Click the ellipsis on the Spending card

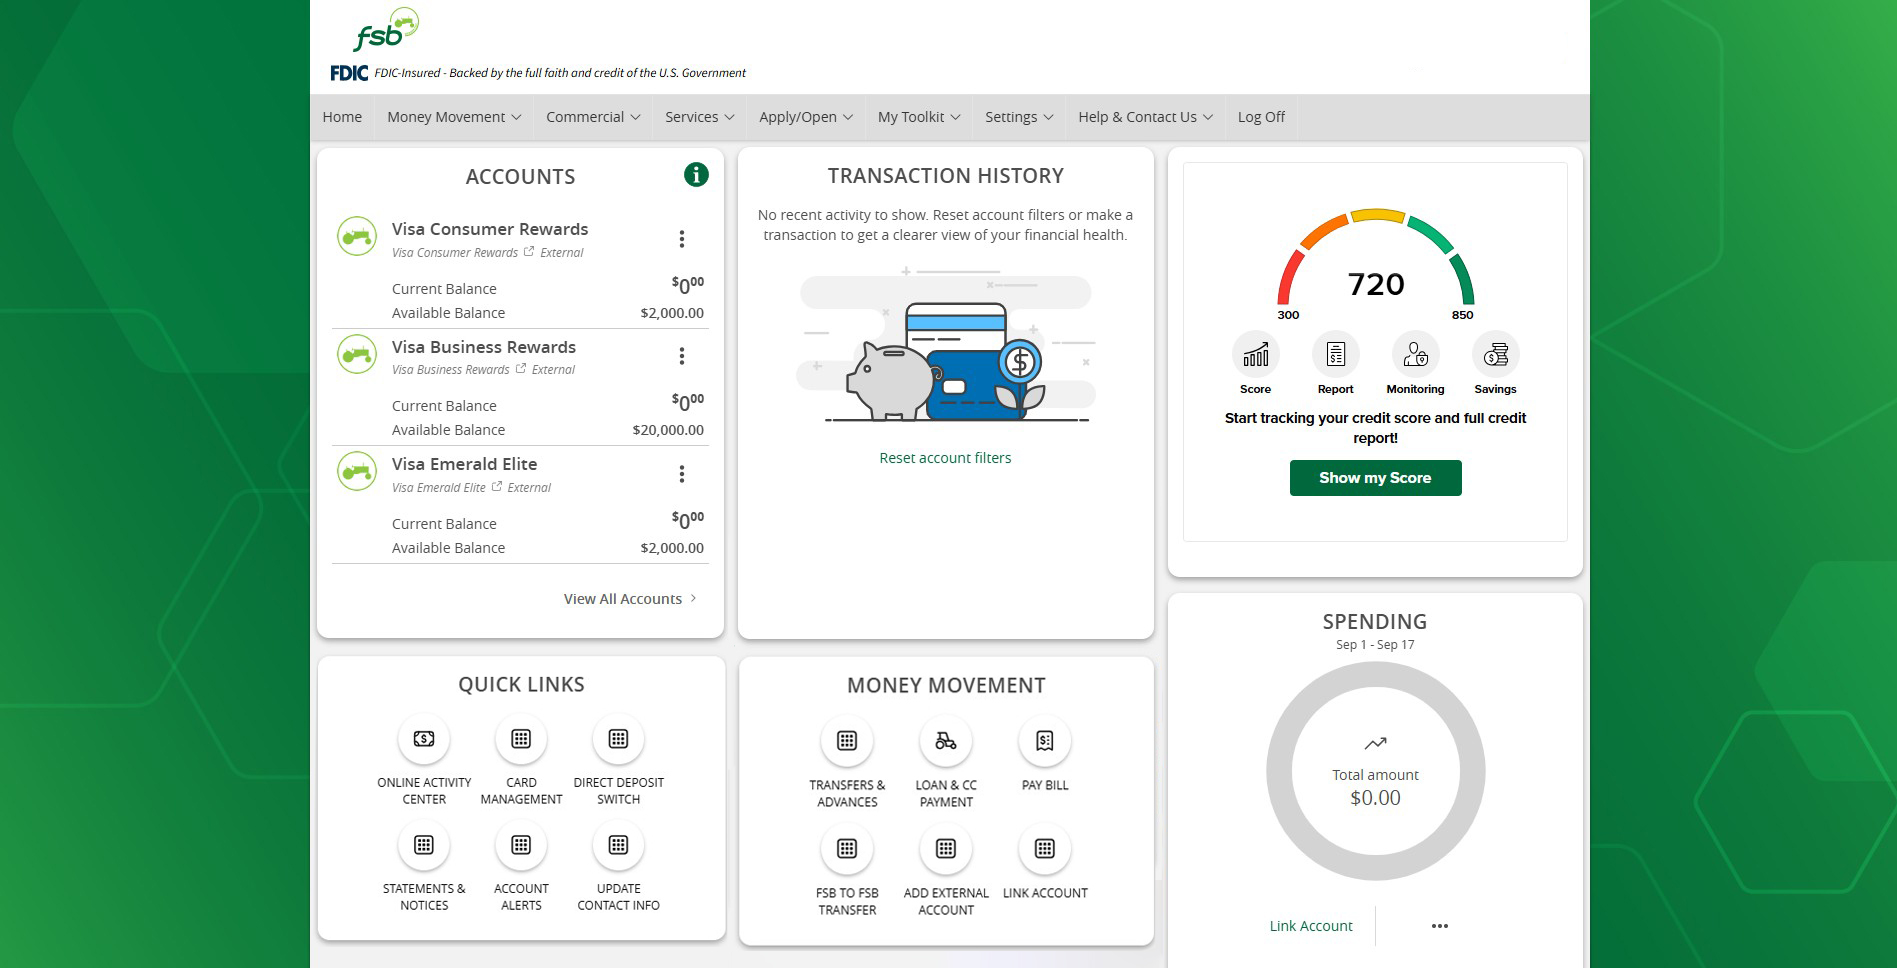1439,925
